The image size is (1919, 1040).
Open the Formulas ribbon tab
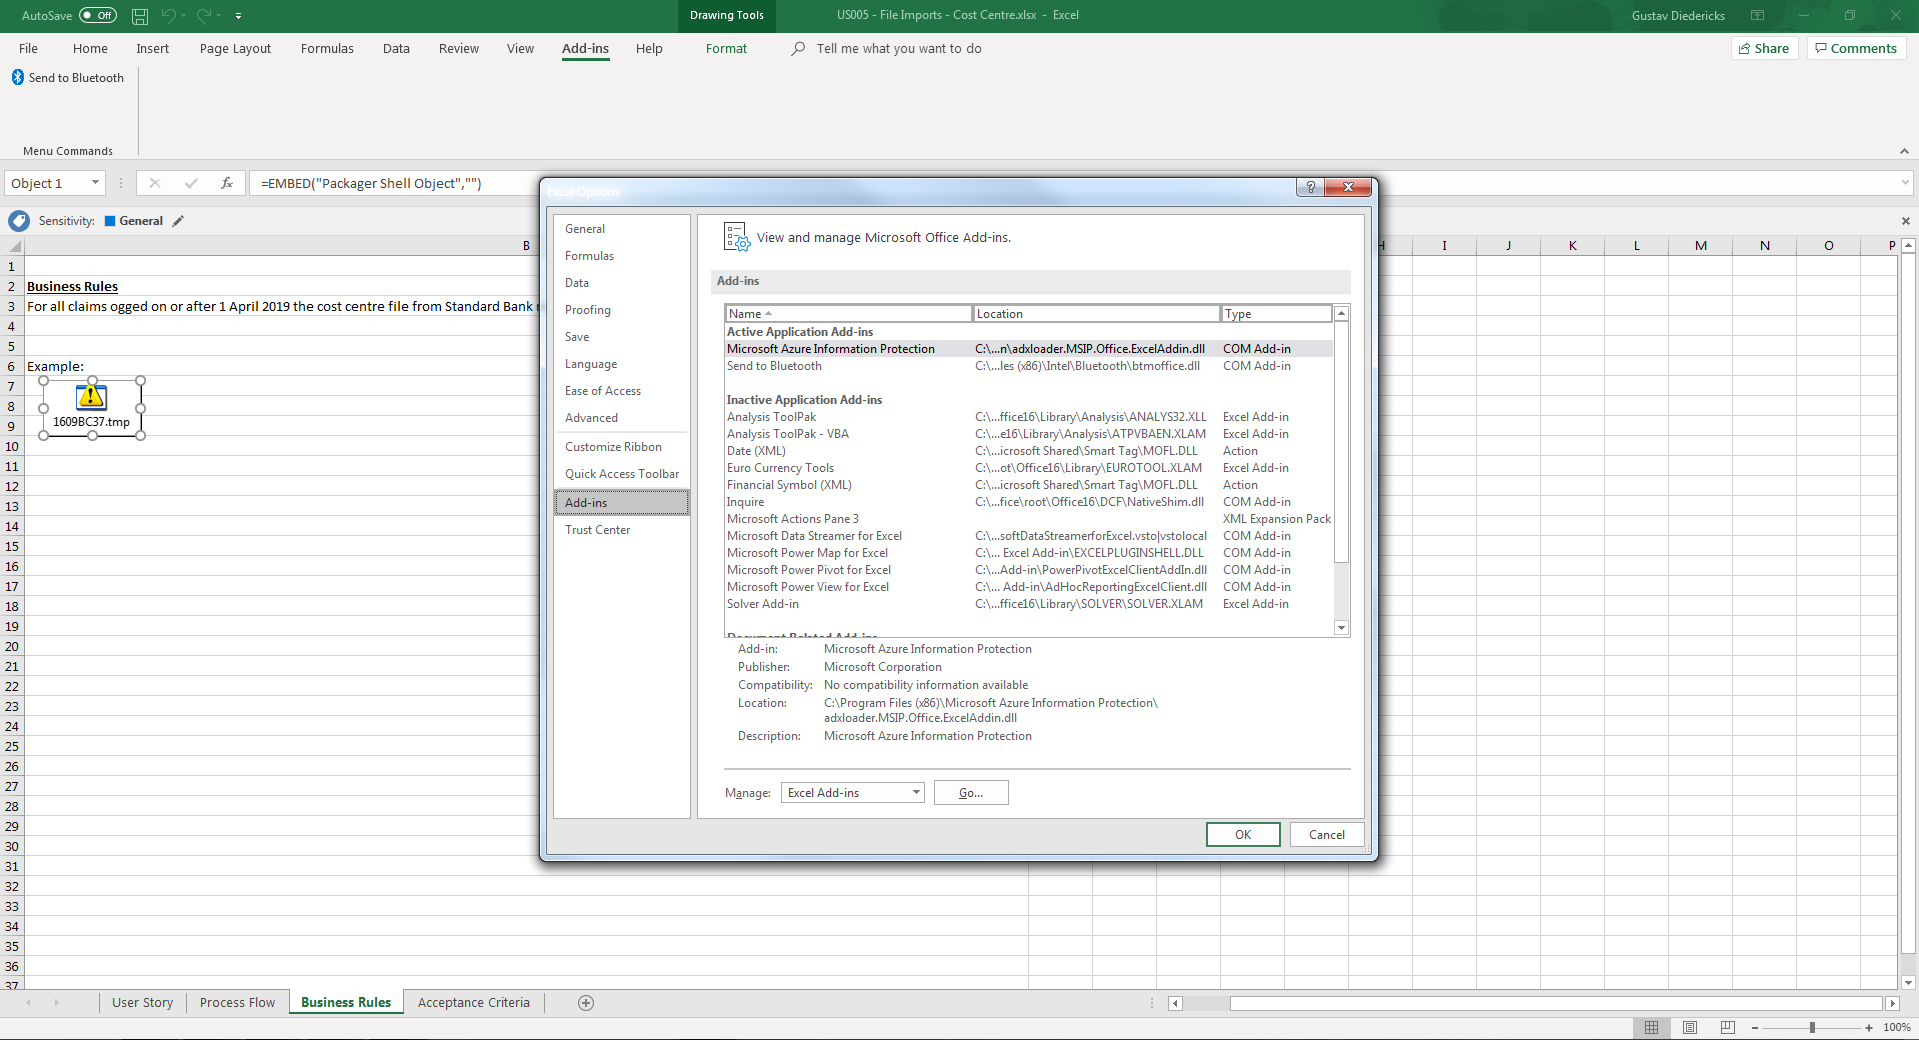327,48
